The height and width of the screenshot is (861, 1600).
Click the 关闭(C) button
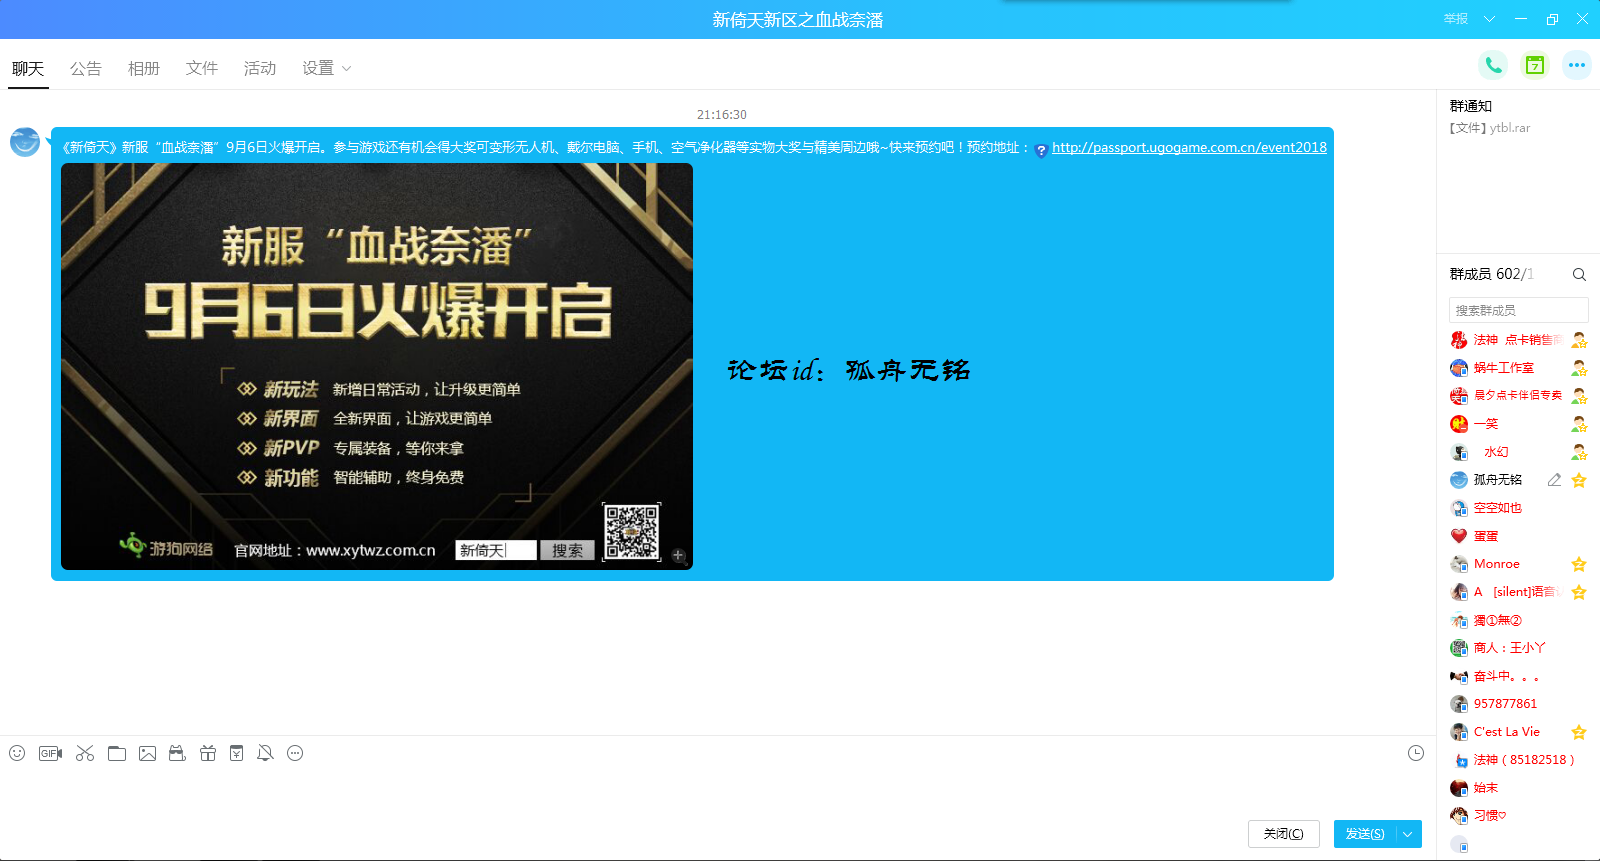click(x=1284, y=834)
